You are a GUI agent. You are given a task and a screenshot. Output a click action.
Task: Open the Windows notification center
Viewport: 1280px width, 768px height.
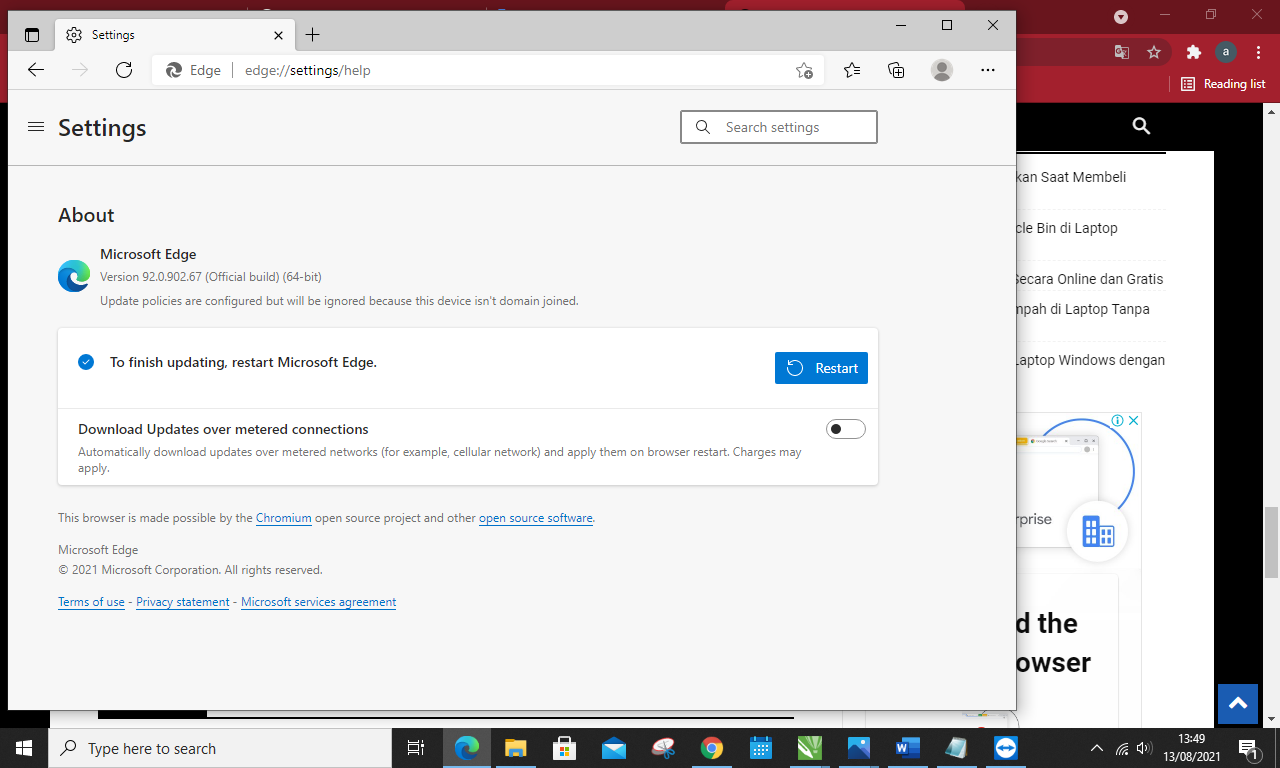pyautogui.click(x=1248, y=748)
